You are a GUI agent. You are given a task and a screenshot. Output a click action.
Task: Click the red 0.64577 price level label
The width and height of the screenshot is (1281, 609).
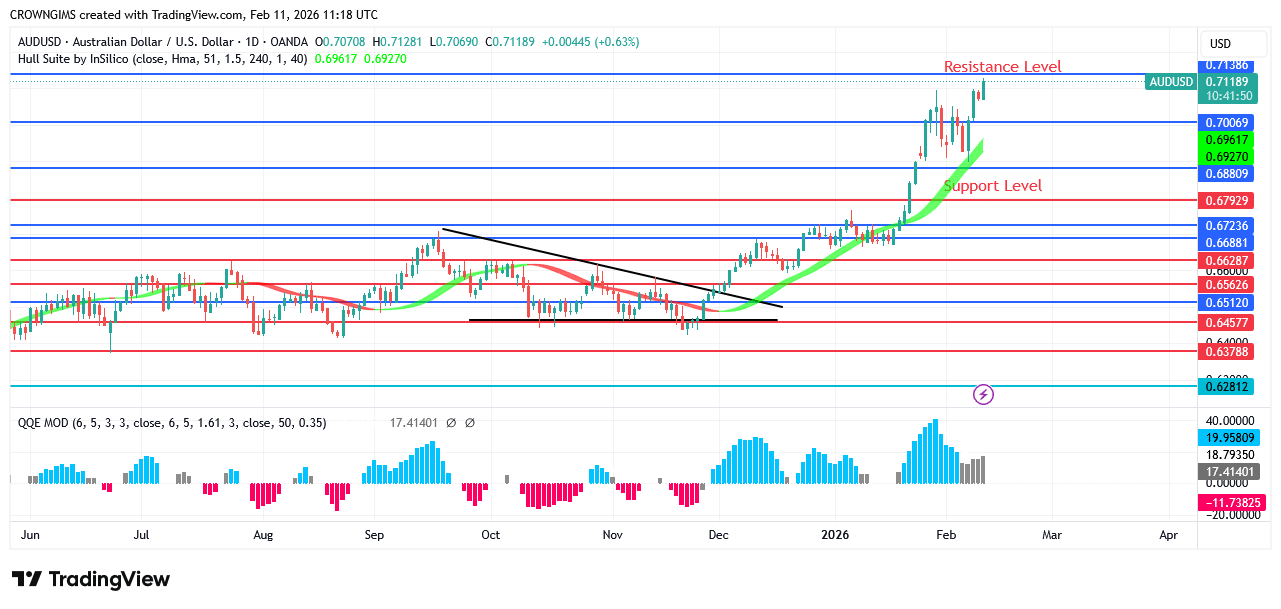coord(1226,322)
